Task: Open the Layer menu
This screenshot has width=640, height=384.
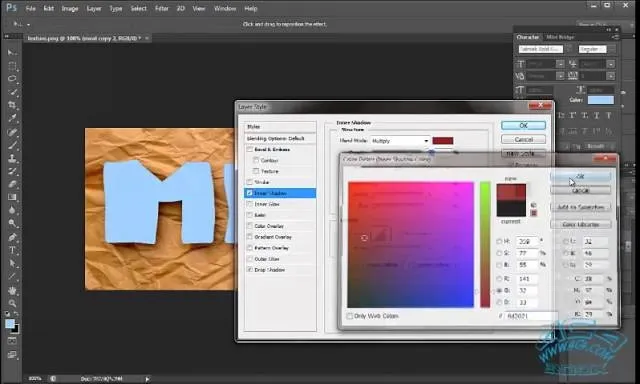Action: point(93,8)
